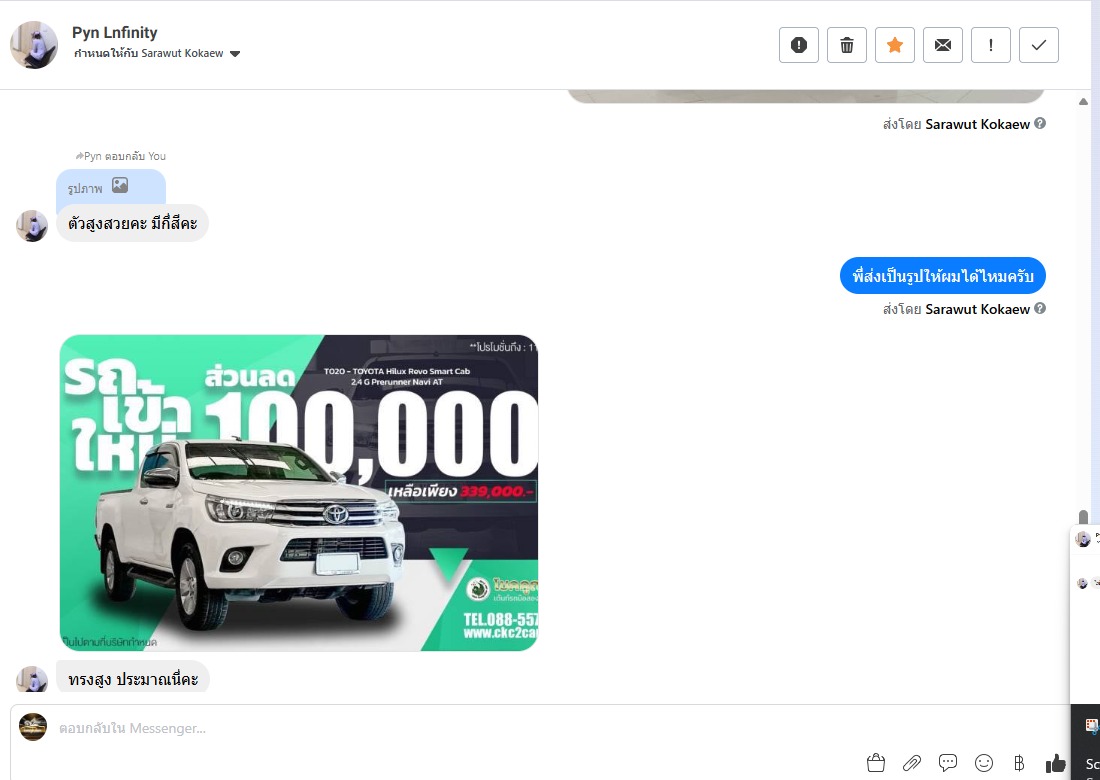1100x780 pixels.
Task: Click the ส่งโดย Sarawut Kokaew label under blue bubble
Action: (x=956, y=309)
